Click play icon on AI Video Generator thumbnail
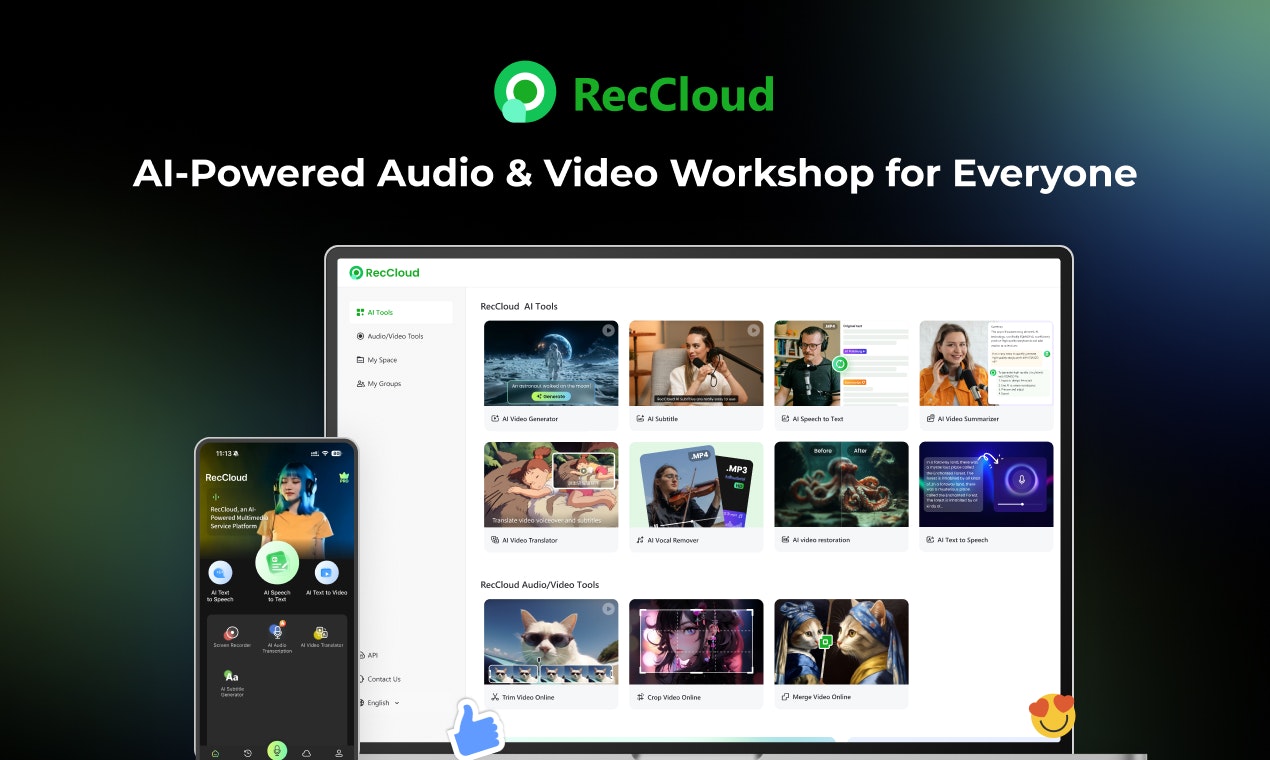Screen dimensions: 1270x760 608,330
